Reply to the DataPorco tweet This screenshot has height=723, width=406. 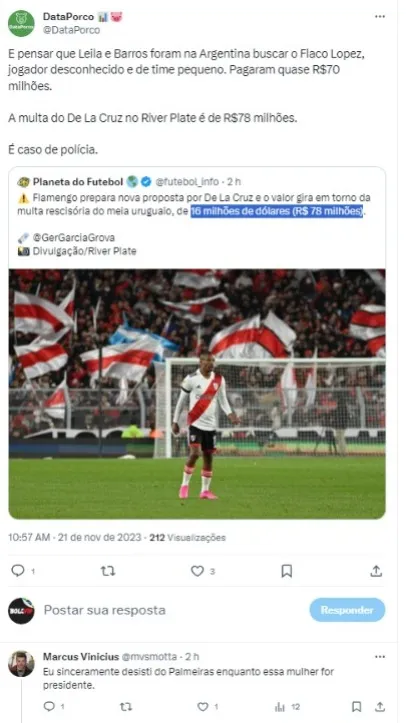pos(18,571)
